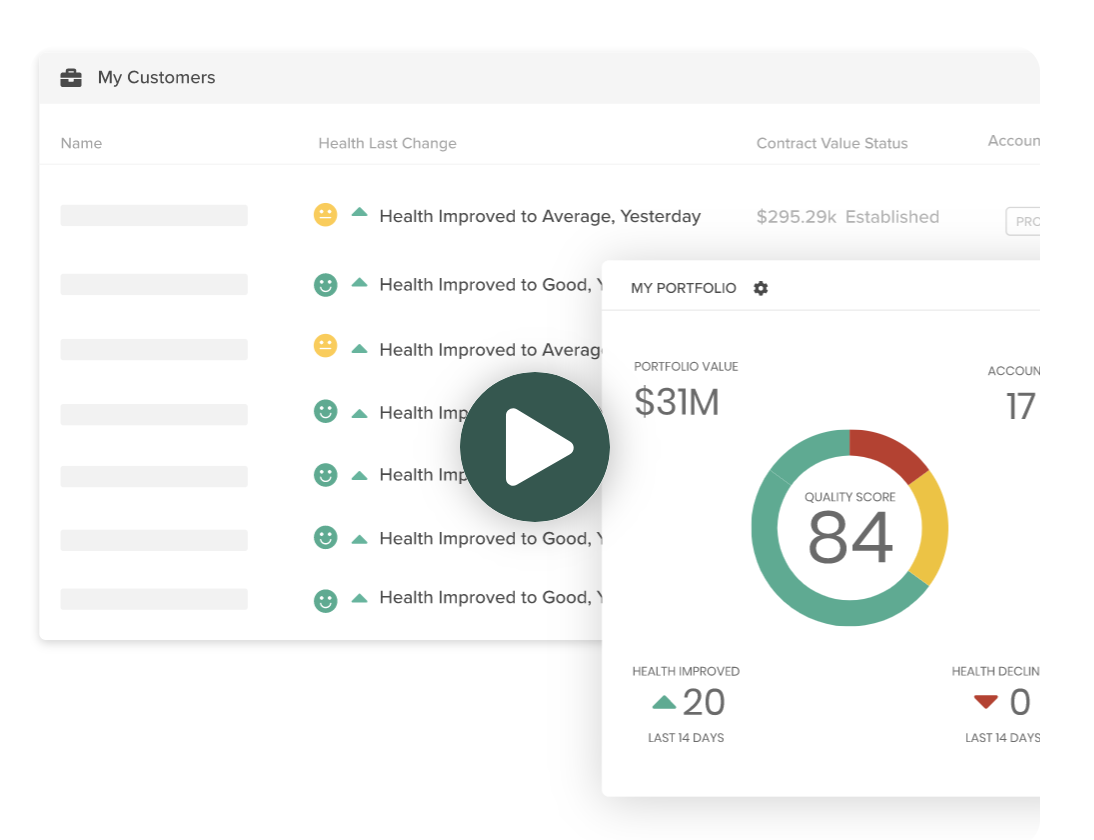Click the yellow neutral face in the third row
The image size is (1094, 840).
325,346
